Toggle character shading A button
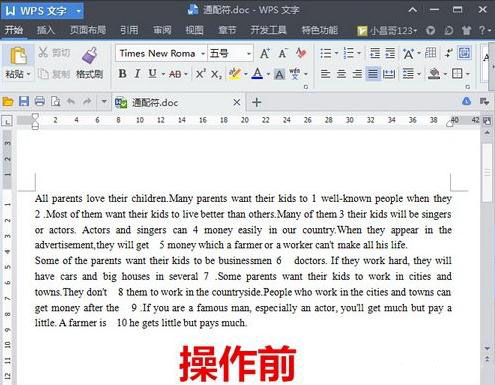Screen dimensions: 495x385 tap(279, 74)
